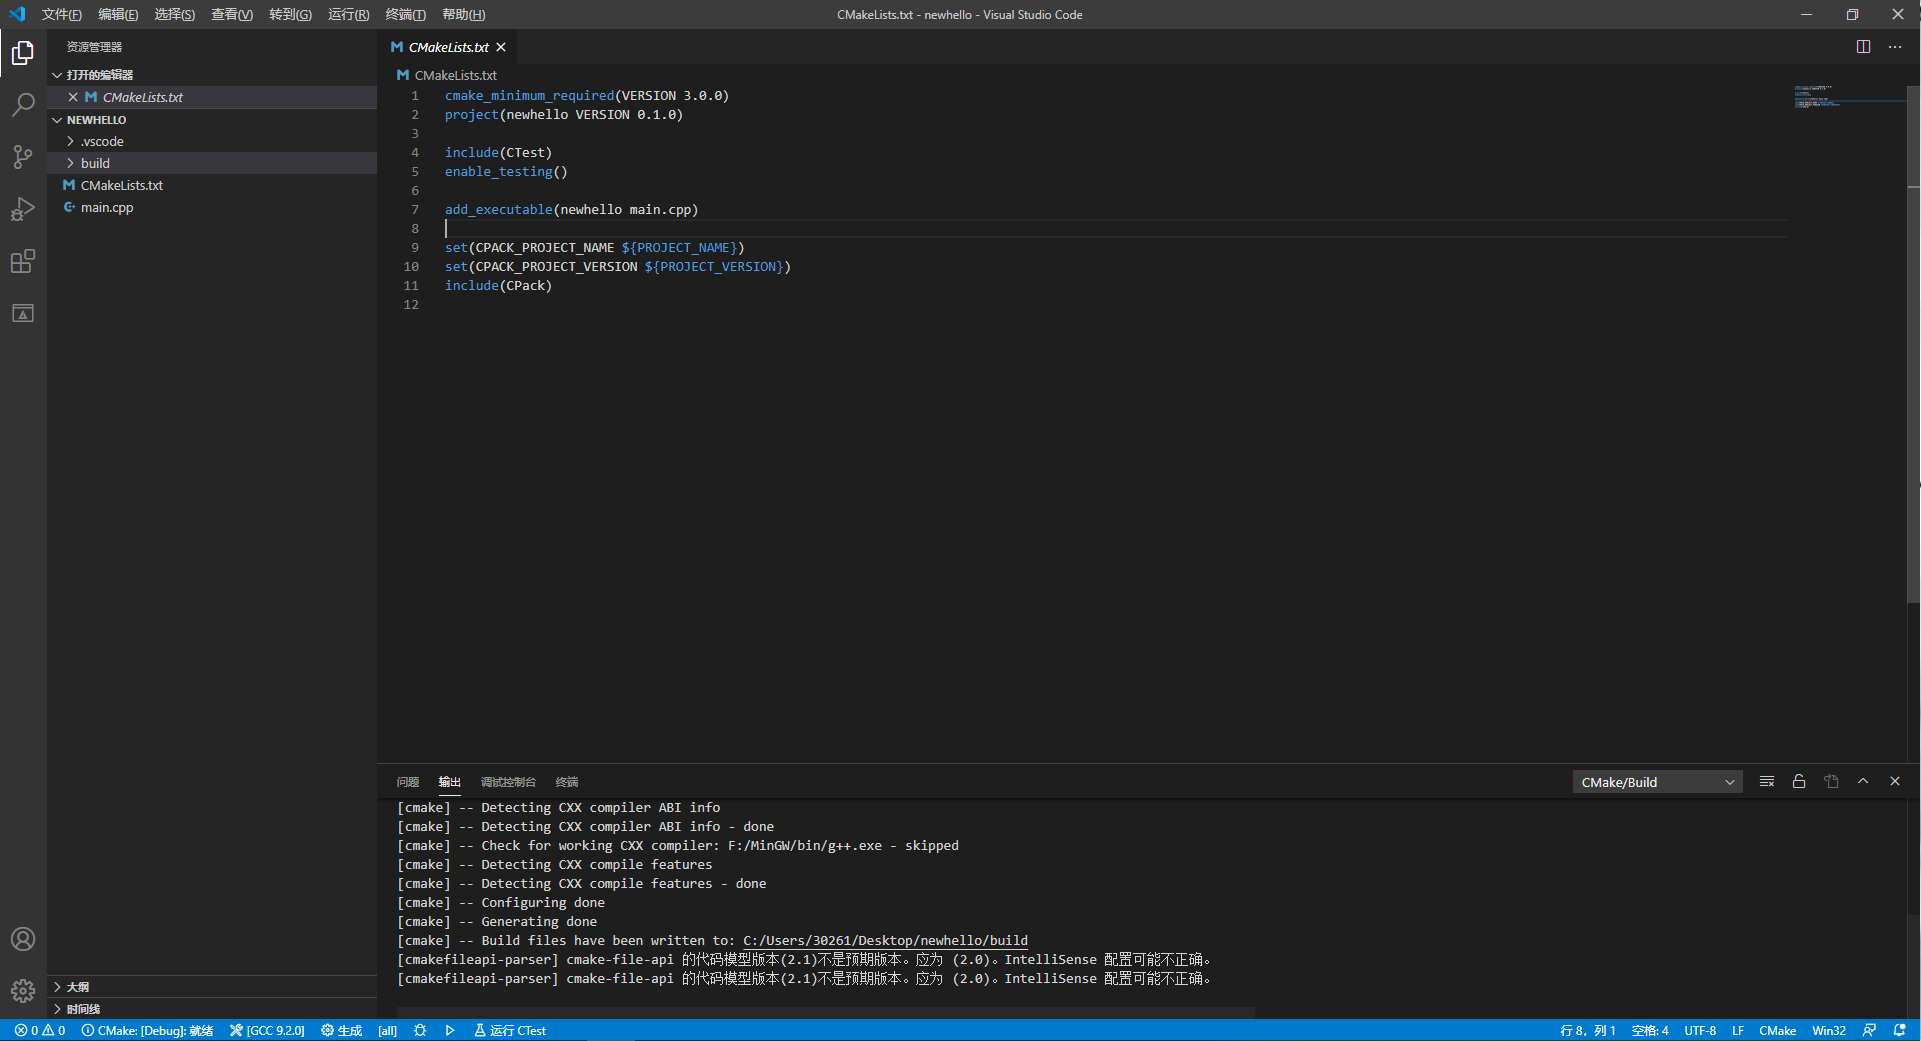Screen dimensions: 1921x1041
Task: Click the errors and warnings count
Action: click(40, 1030)
